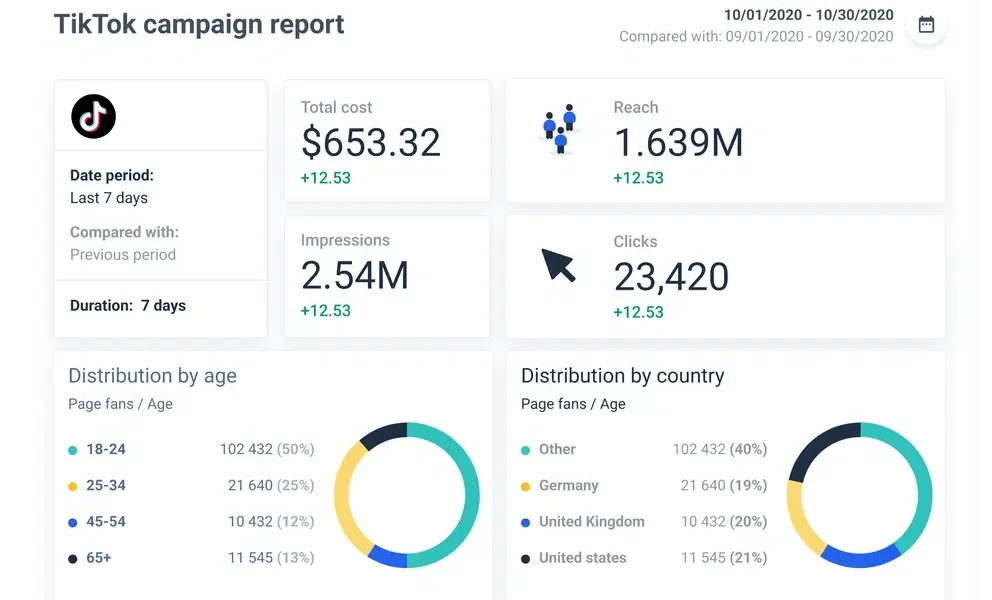The image size is (992, 600).
Task: Select the Distribution by country panel header
Action: click(x=622, y=376)
